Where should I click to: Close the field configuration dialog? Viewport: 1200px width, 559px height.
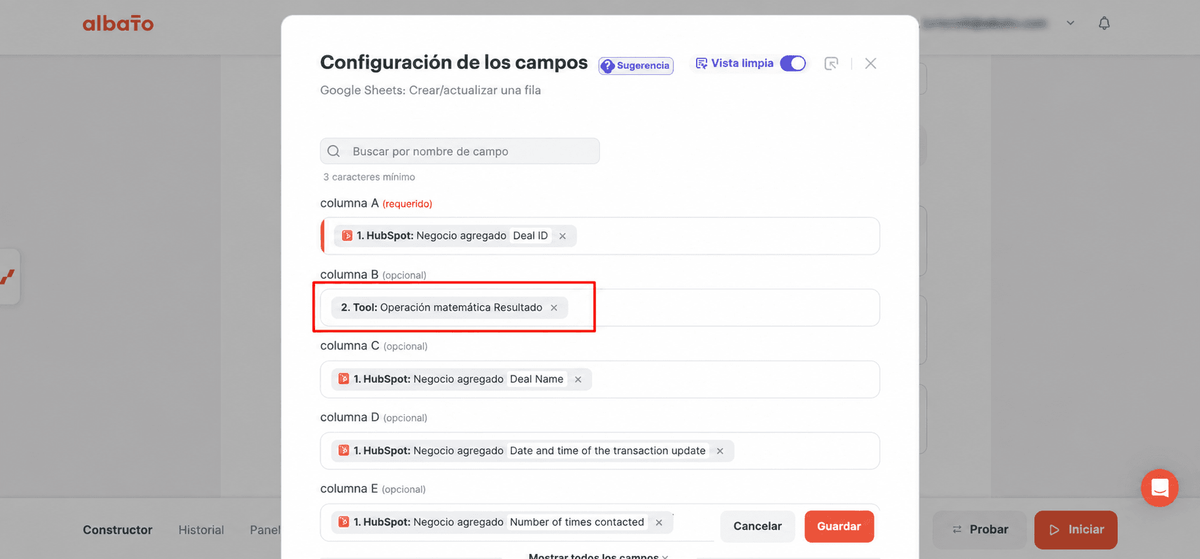point(870,63)
